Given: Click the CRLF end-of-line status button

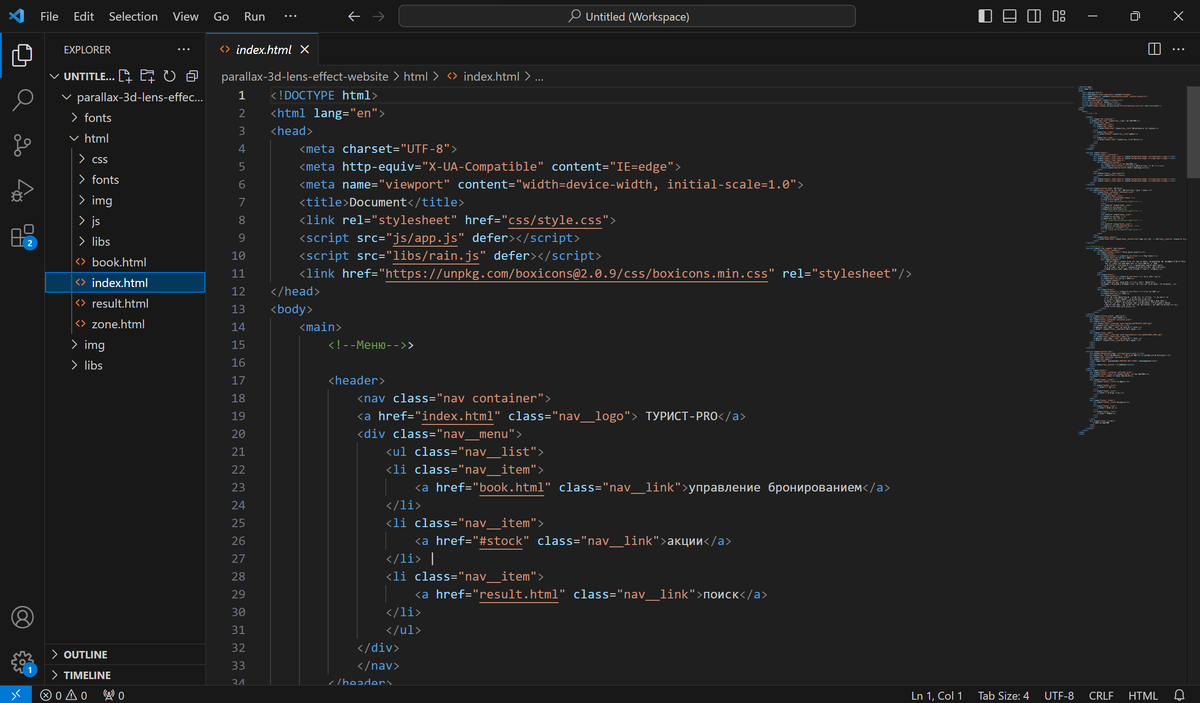Looking at the screenshot, I should coord(1100,695).
